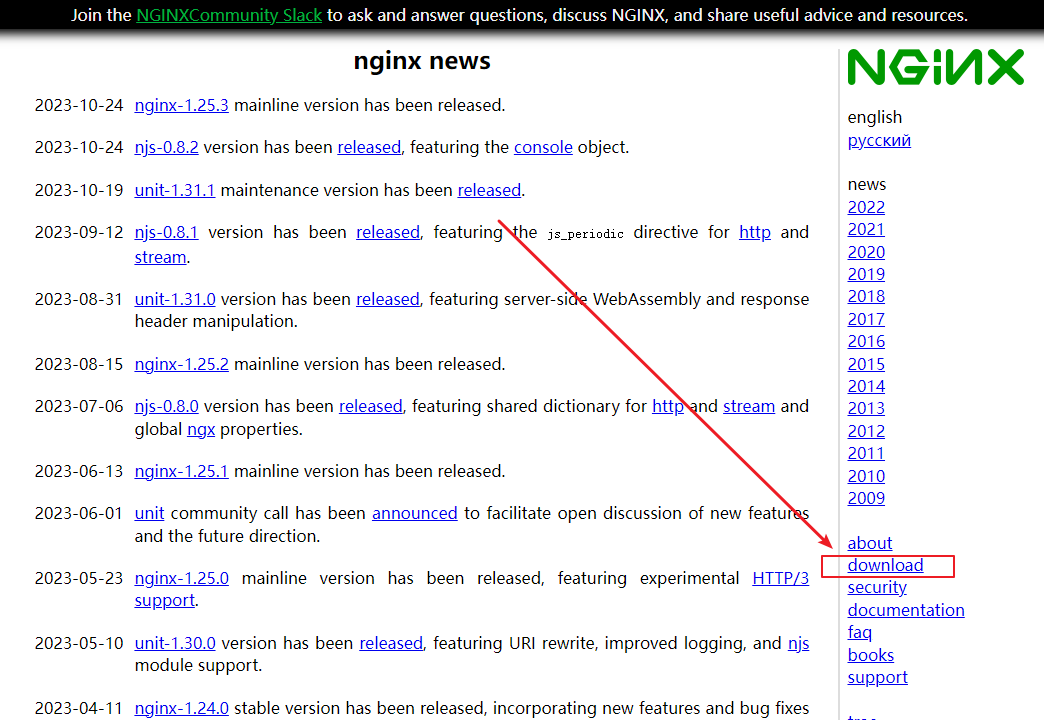Click 'released' in the unit-1.31.1 entry
The height and width of the screenshot is (720, 1044).
click(489, 190)
